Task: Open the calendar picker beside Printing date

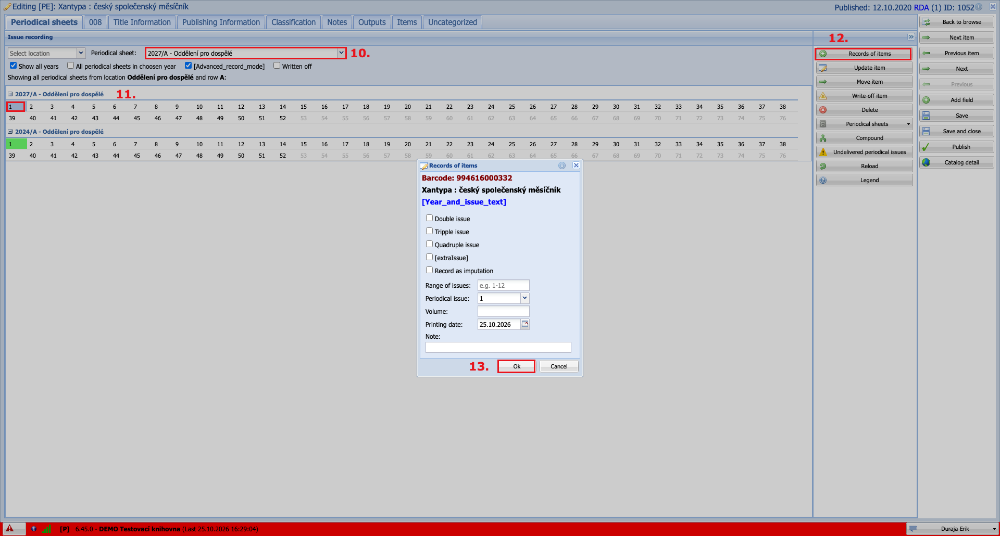Action: click(x=526, y=324)
